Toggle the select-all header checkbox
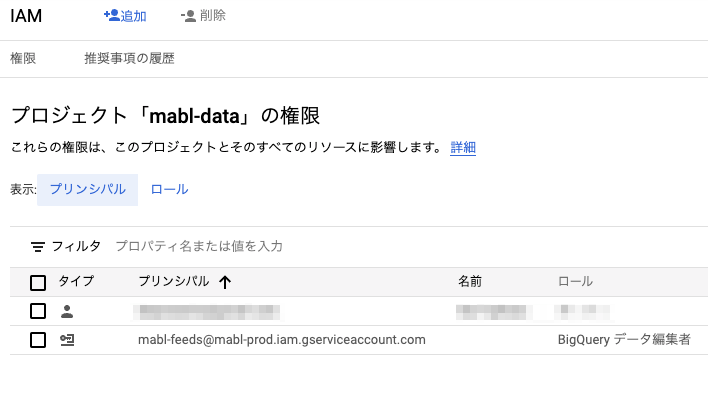Viewport: 708px width, 412px height. coord(38,282)
